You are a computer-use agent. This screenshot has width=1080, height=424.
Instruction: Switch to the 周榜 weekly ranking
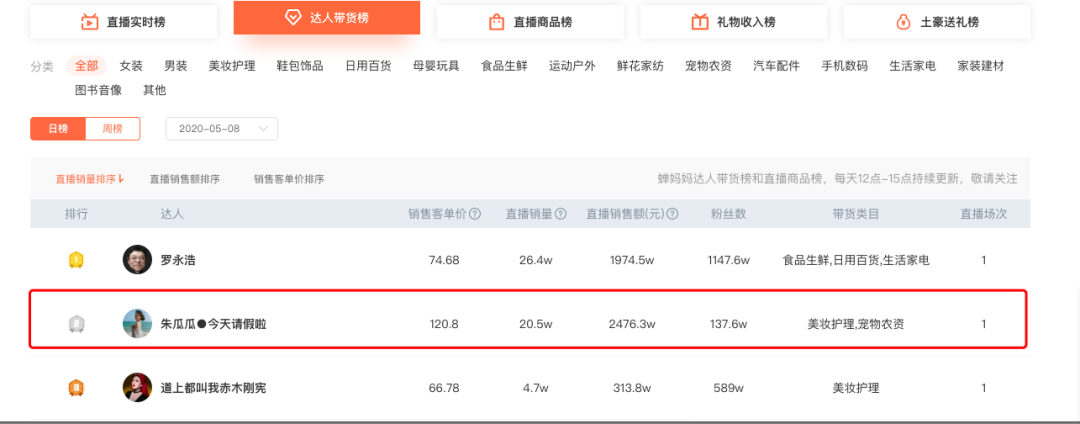pos(112,129)
